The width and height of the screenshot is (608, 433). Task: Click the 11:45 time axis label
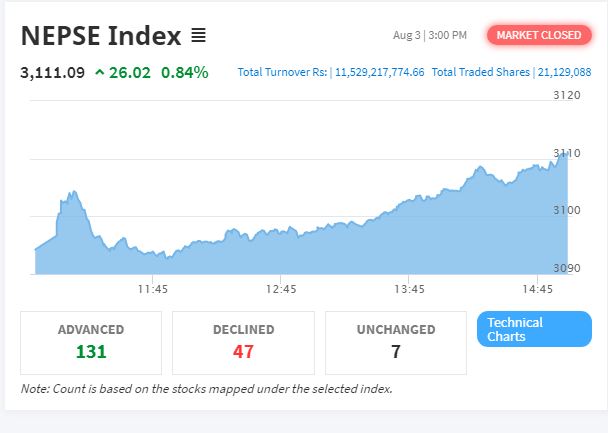(153, 289)
